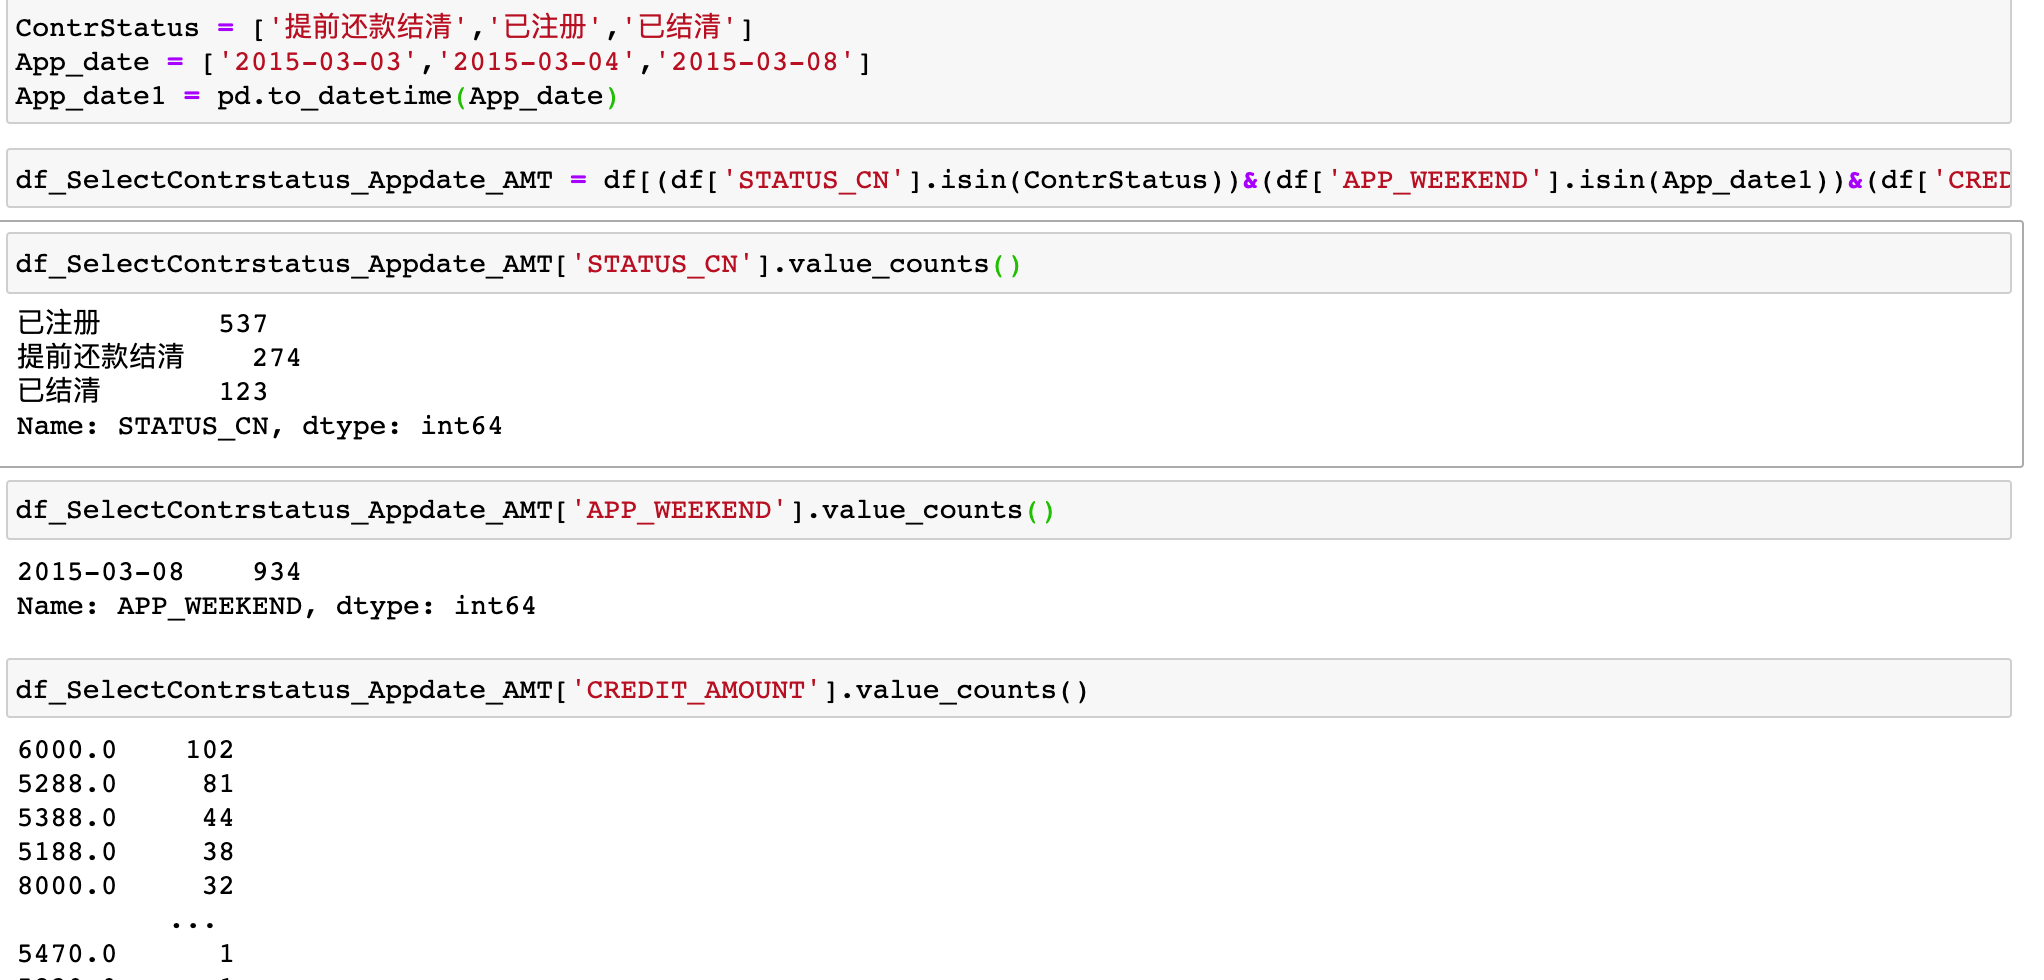Viewport: 2044px width, 980px height.
Task: Select the df_SelectContrstatus_Appdate_AMT filter assignment cell
Action: [1009, 179]
